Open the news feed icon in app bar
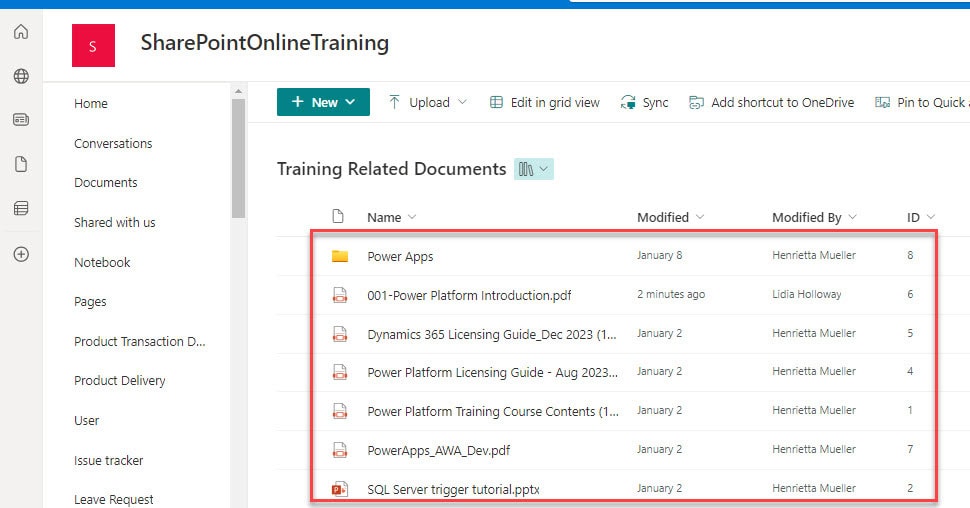 coord(21,119)
